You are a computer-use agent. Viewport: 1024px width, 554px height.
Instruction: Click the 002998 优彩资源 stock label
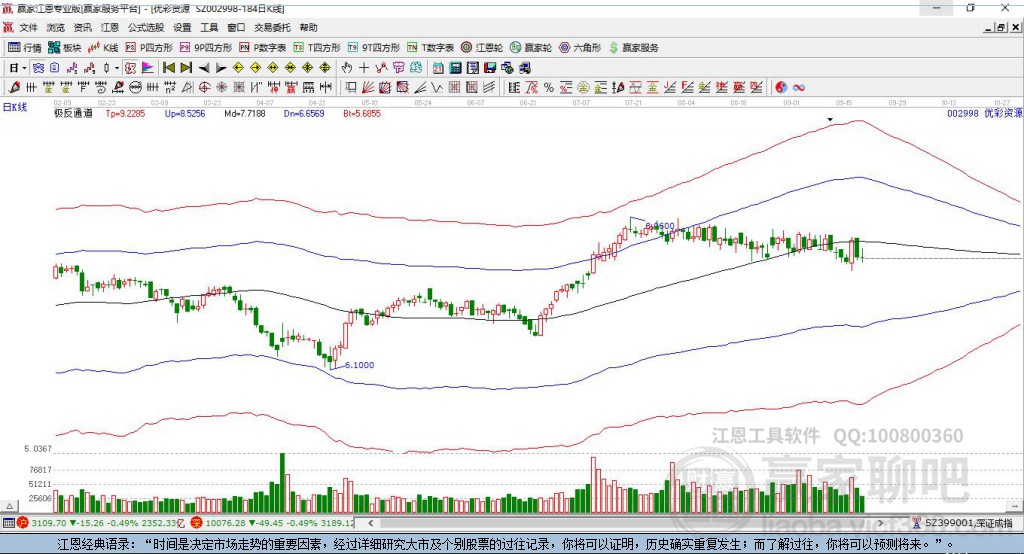click(984, 113)
